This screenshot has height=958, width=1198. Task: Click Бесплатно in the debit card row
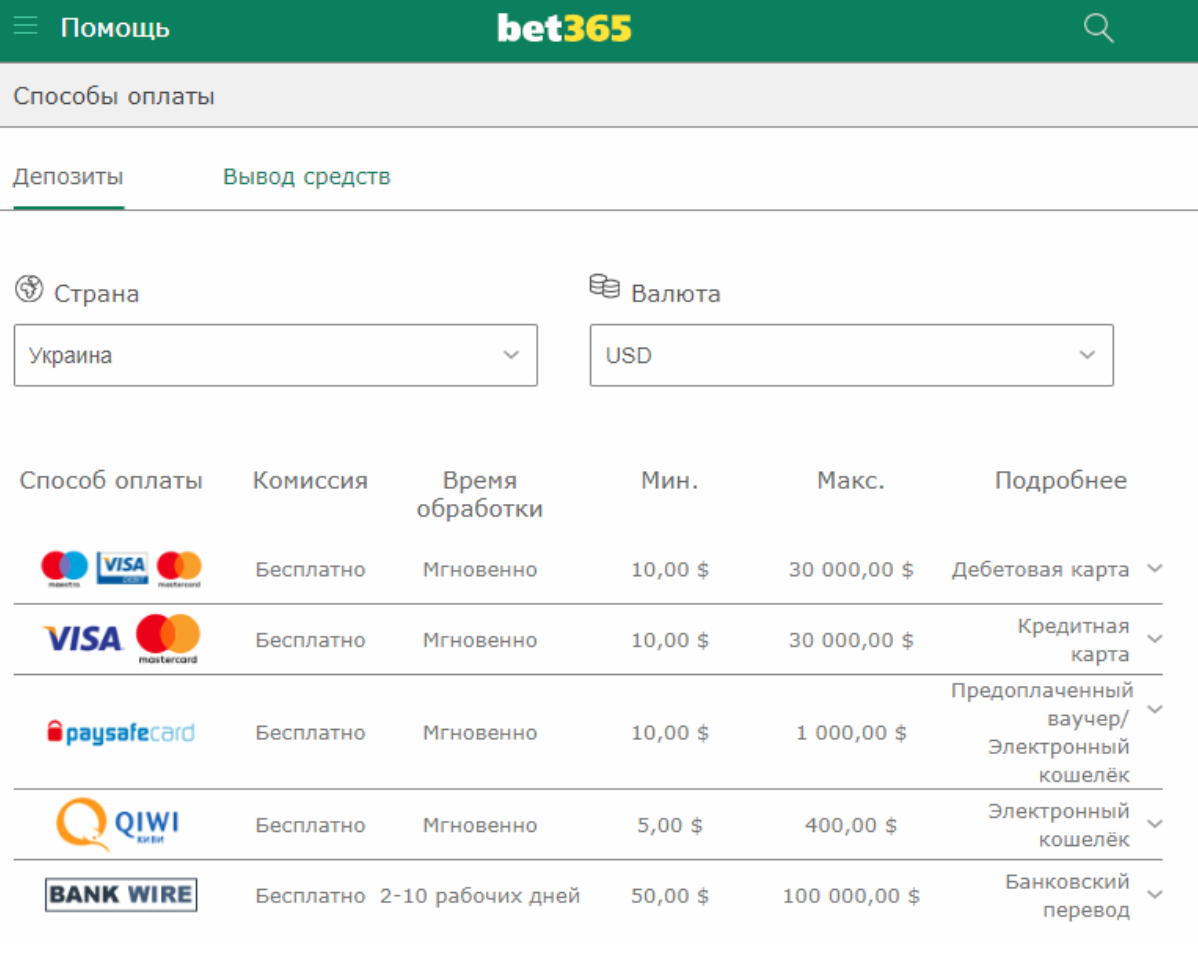tap(310, 570)
